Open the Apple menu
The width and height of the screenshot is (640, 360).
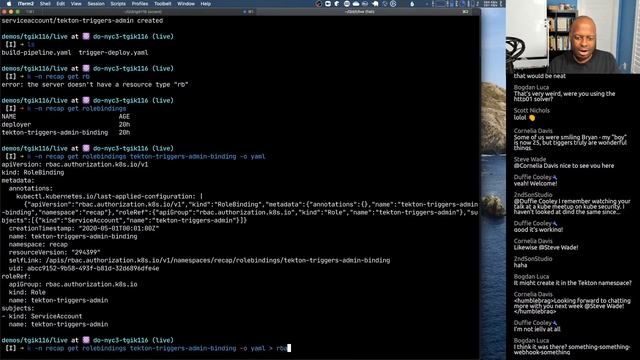coord(9,4)
